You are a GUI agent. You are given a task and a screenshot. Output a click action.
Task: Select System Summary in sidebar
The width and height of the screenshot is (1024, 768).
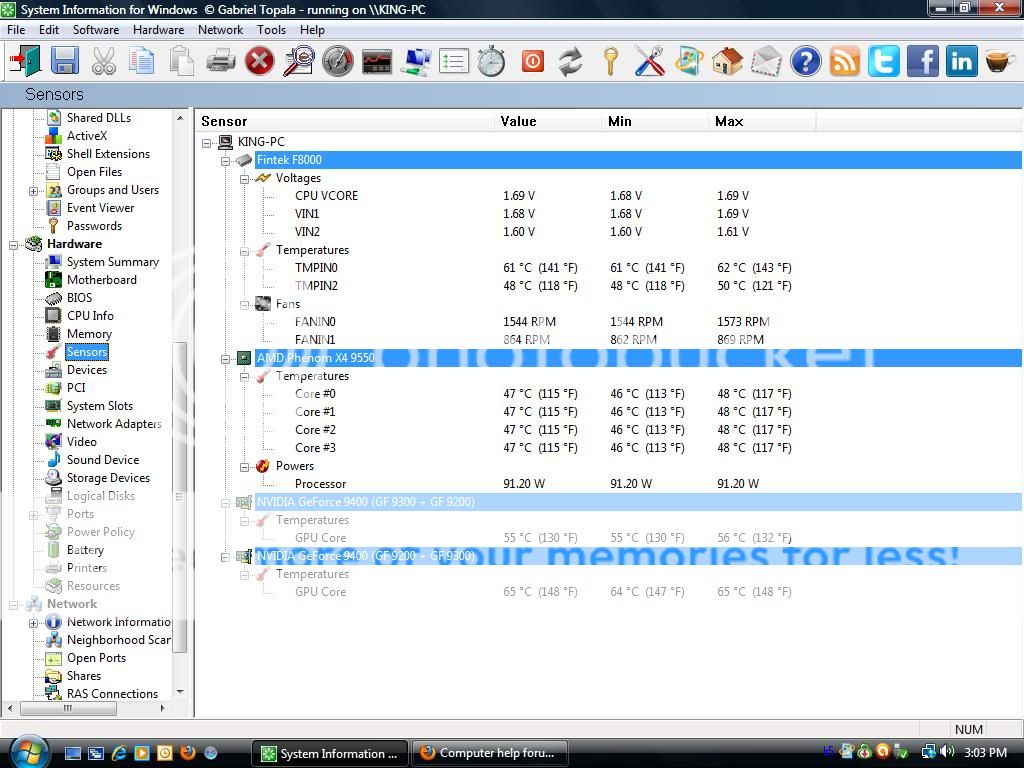[x=113, y=262]
